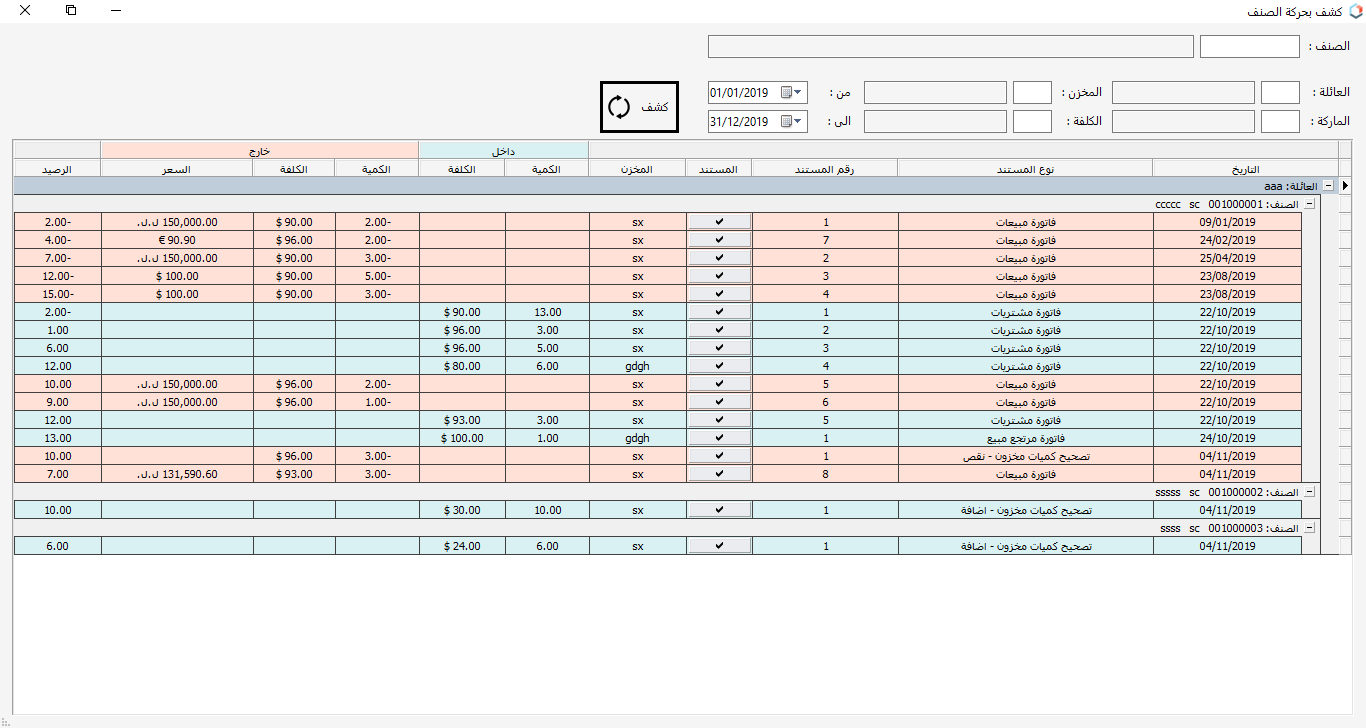Collapse the الصنف 001000002 sssss group
Screen dimensions: 1366x728
(1311, 492)
